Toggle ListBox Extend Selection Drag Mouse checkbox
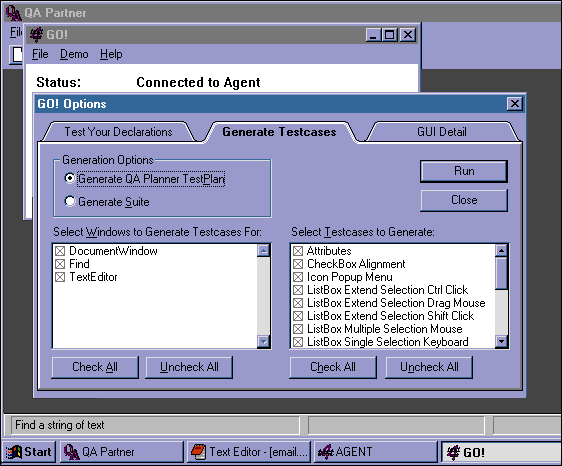Image resolution: width=562 pixels, height=466 pixels. 298,303
